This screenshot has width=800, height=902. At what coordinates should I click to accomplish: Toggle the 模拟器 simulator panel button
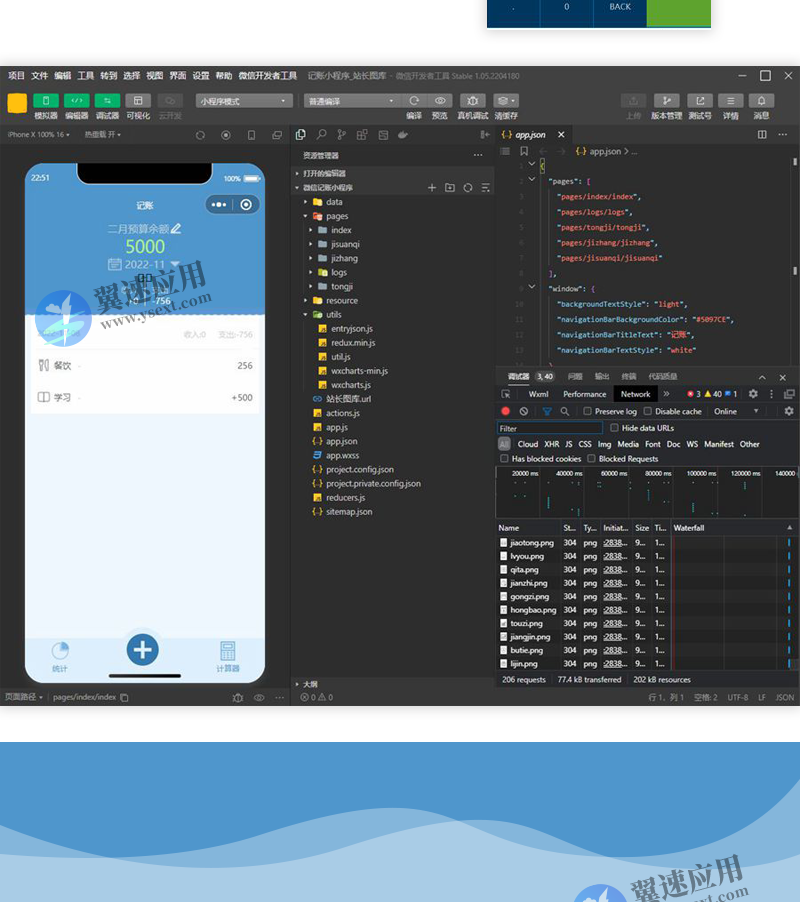coord(46,101)
